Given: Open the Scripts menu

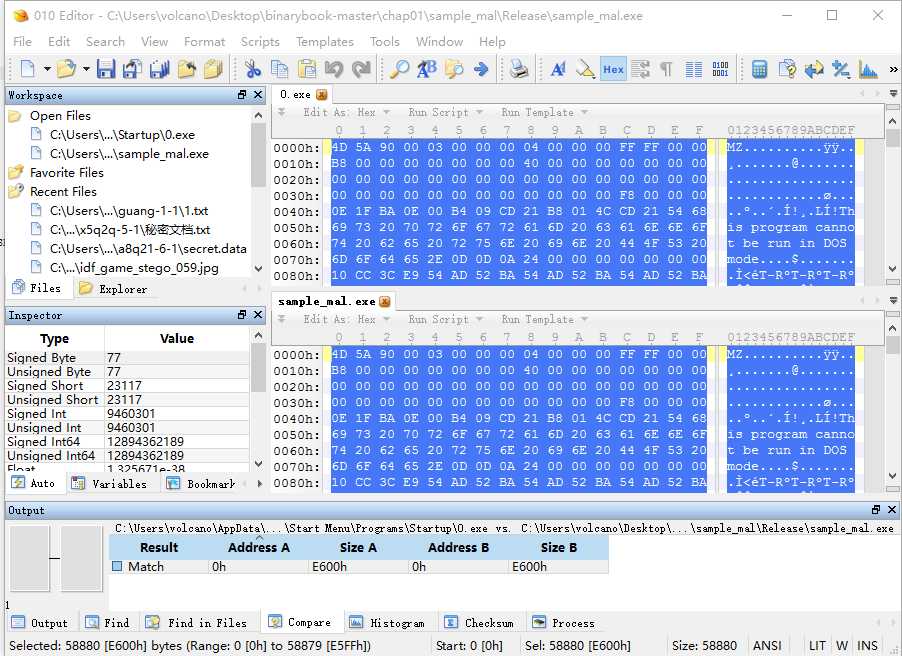Looking at the screenshot, I should [260, 41].
